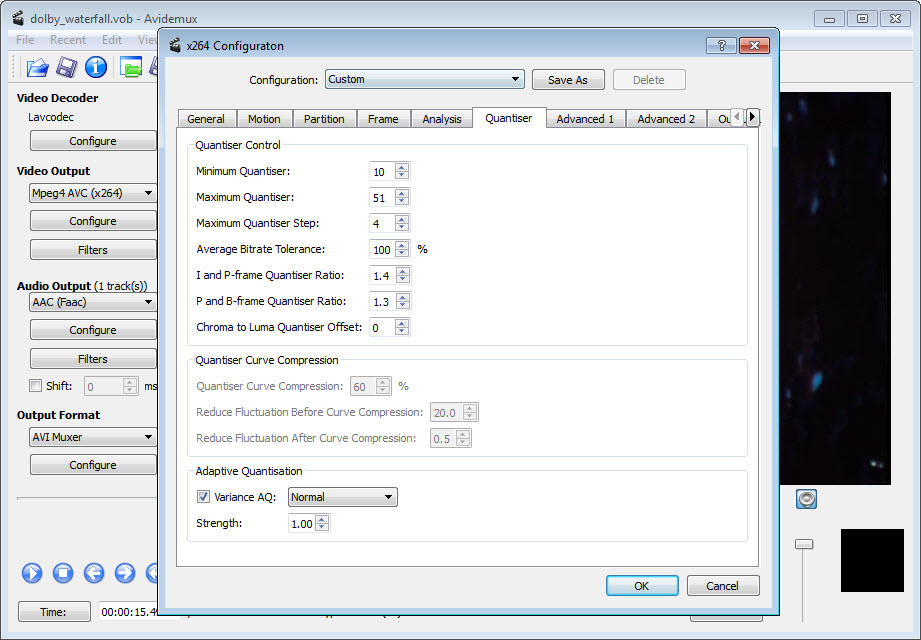Click the black thumbnail preview box
The height and width of the screenshot is (640, 921).
[x=872, y=560]
